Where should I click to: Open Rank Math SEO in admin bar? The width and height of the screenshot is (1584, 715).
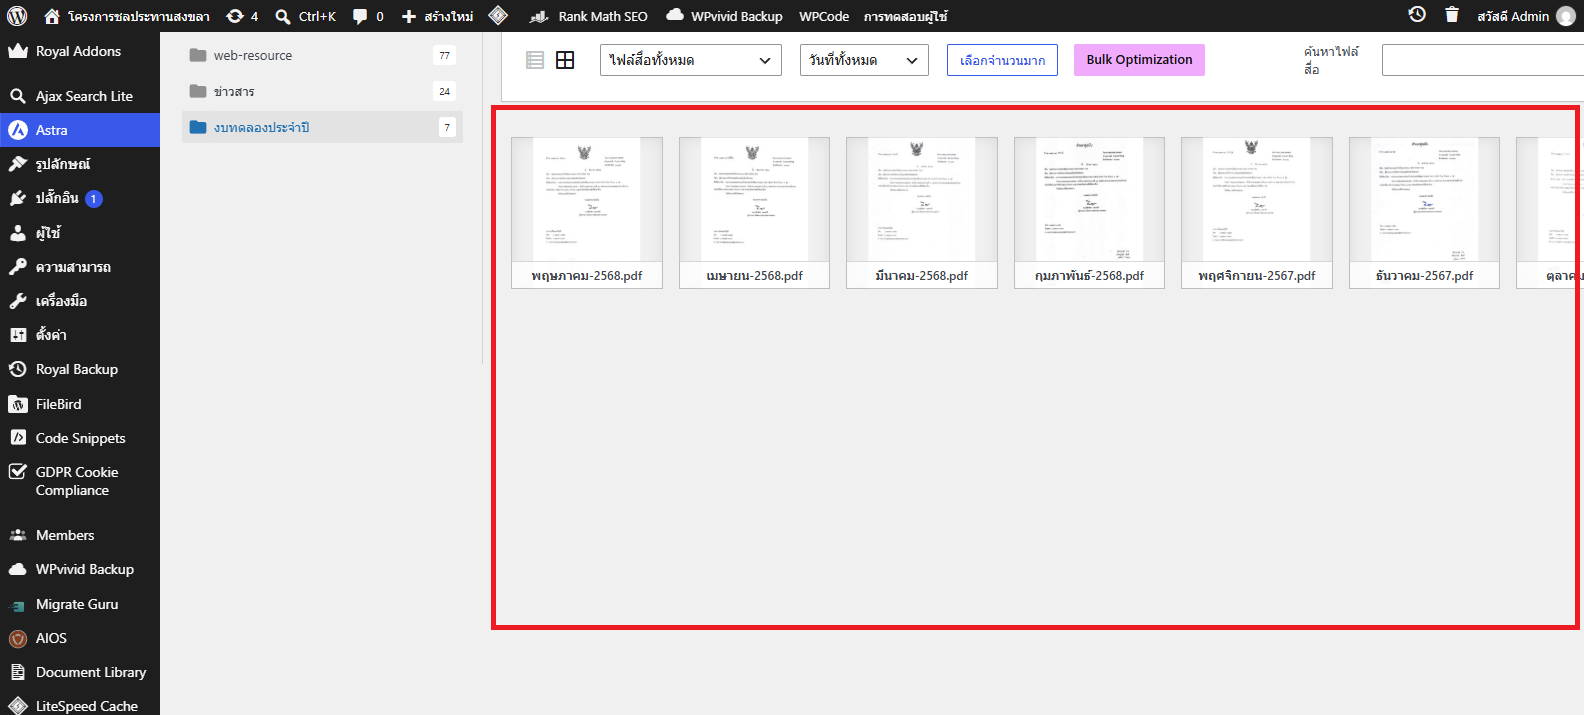point(589,16)
